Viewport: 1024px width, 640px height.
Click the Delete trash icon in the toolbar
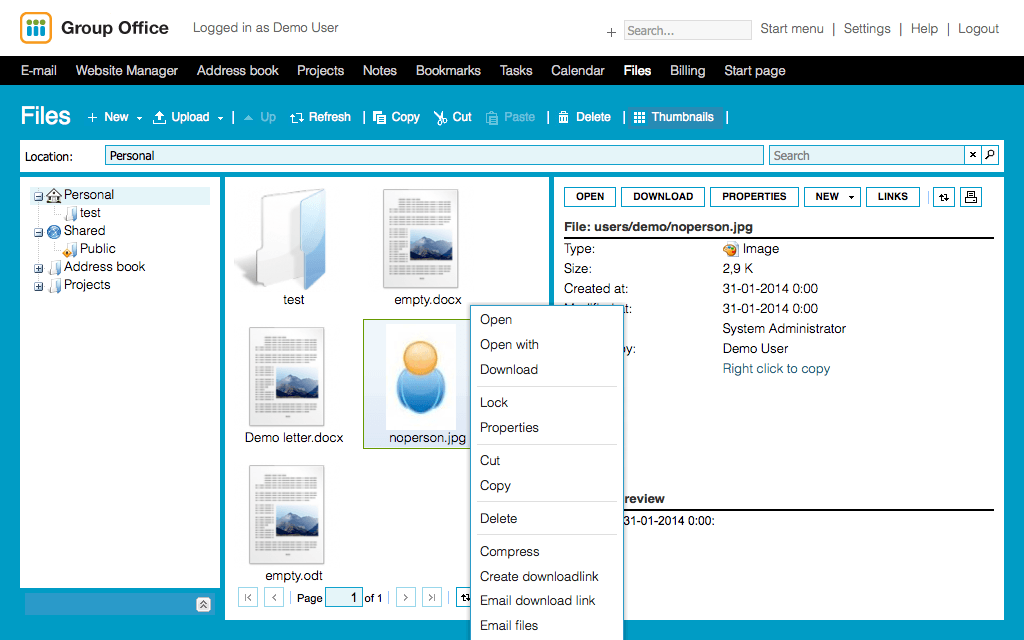[x=564, y=118]
